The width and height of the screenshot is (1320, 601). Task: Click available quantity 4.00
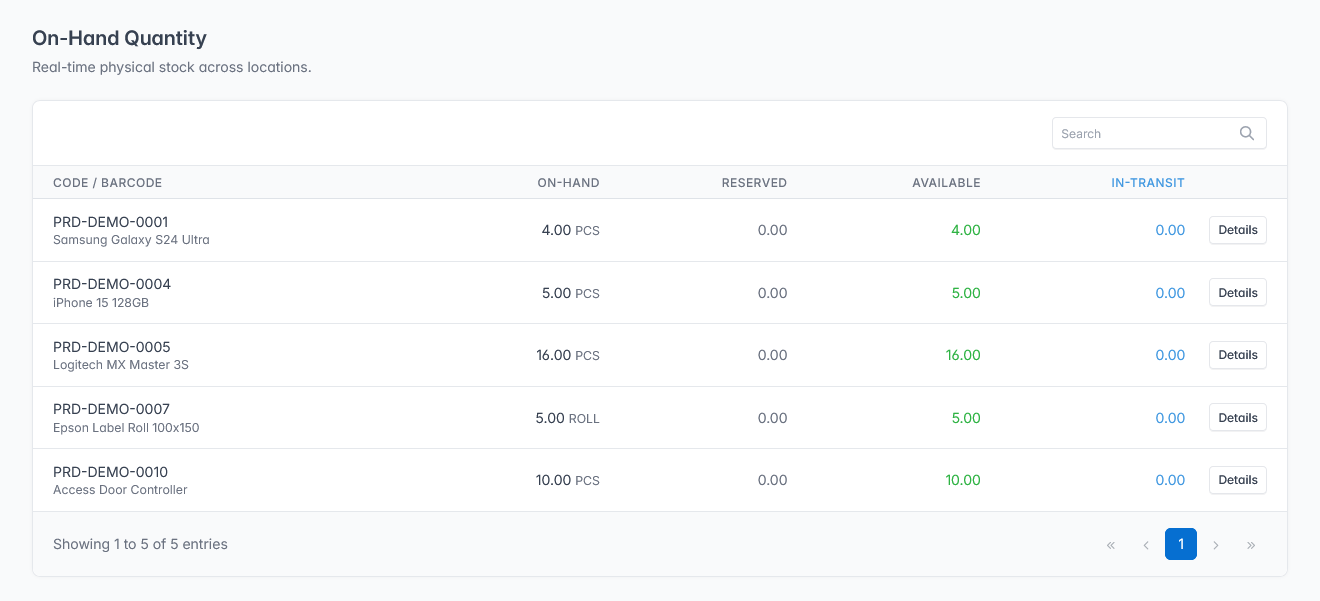[x=966, y=230]
